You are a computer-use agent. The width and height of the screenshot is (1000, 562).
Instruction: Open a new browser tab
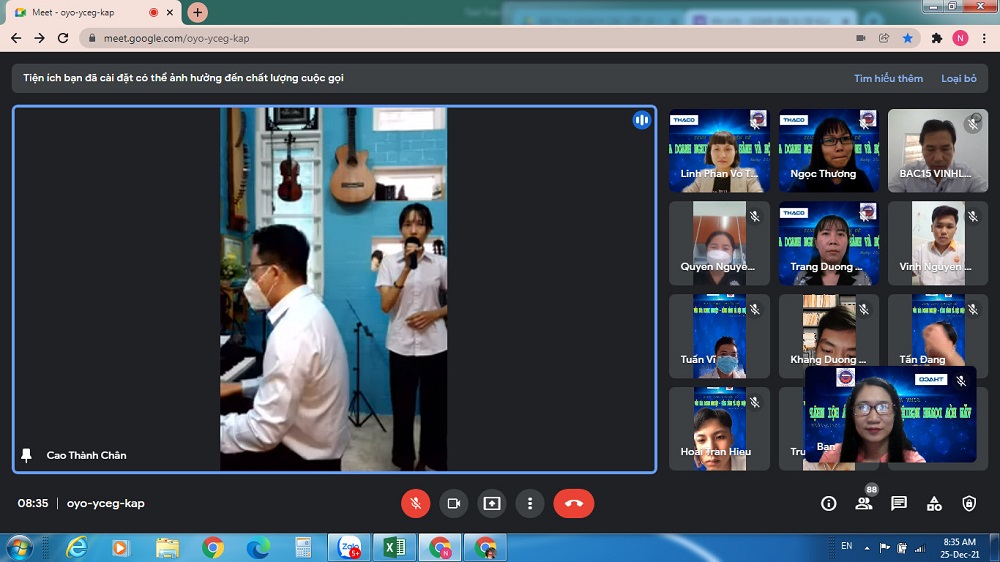point(198,12)
